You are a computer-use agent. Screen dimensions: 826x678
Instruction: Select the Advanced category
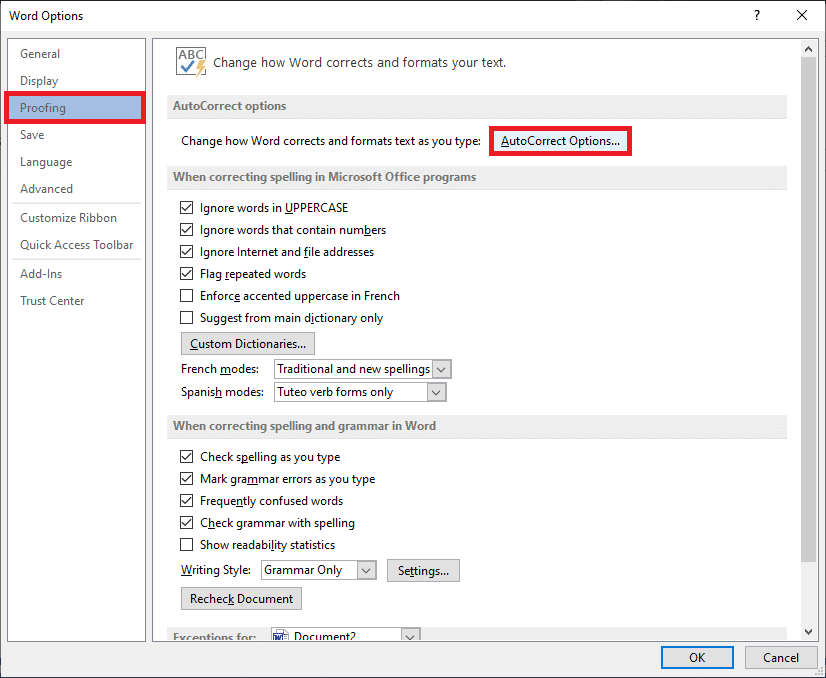[x=76, y=189]
